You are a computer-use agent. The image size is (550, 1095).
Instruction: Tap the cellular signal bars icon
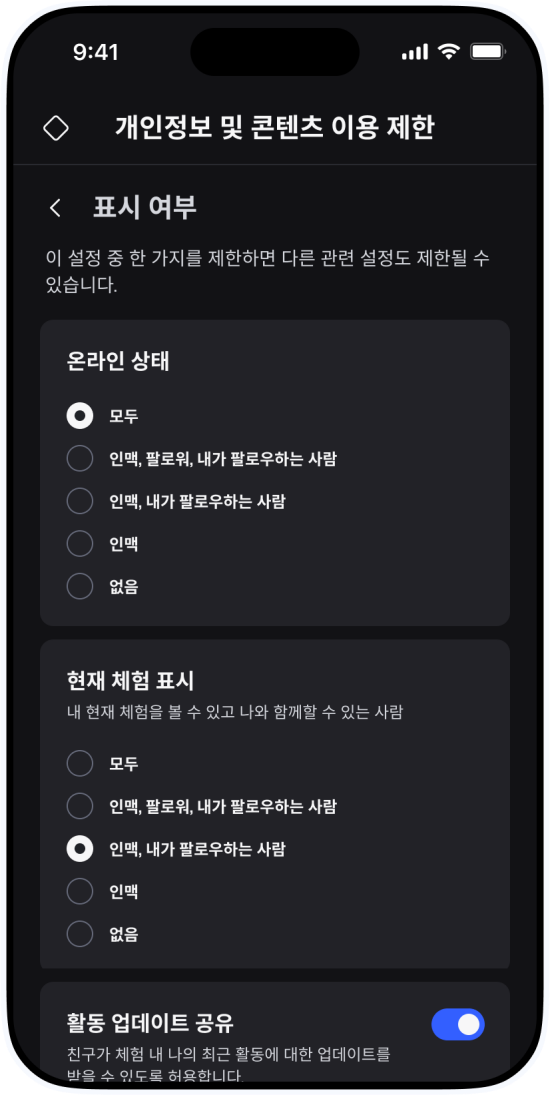pyautogui.click(x=415, y=52)
